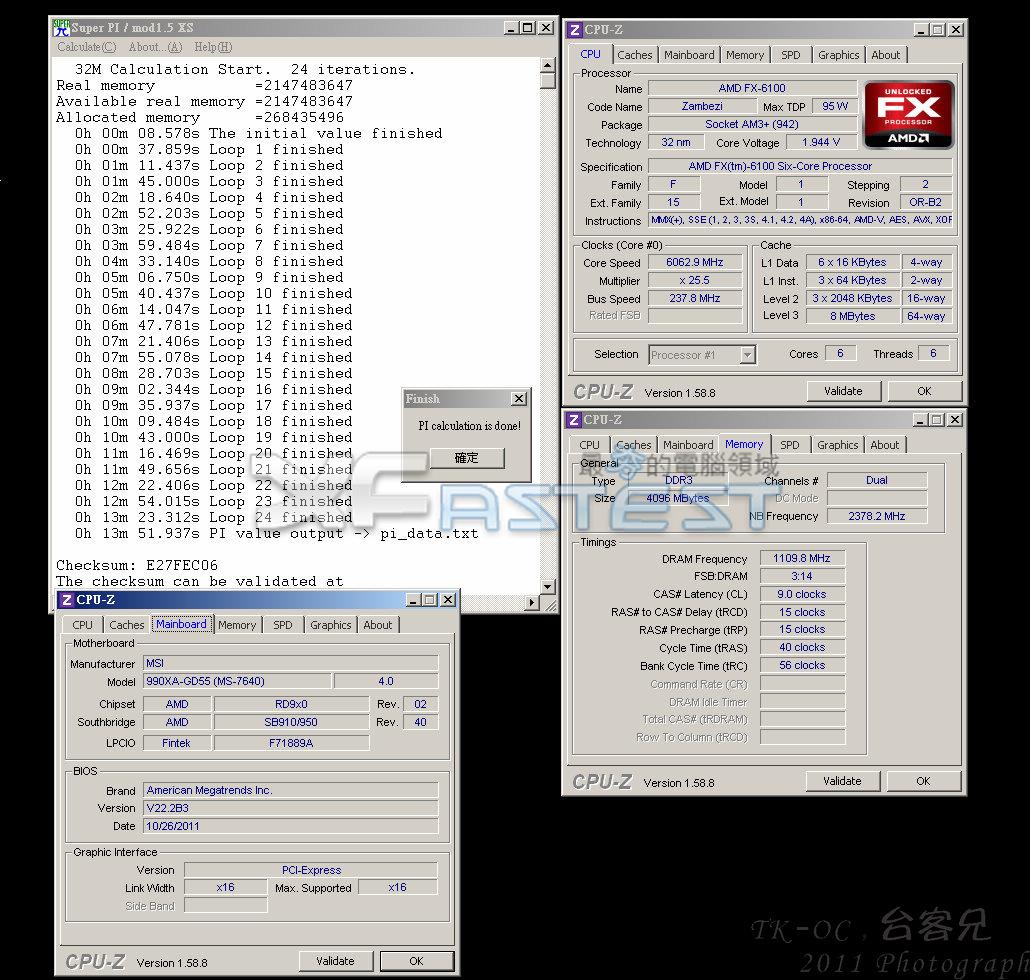
Task: Click the Multiplier value x 25.5
Action: [x=694, y=280]
